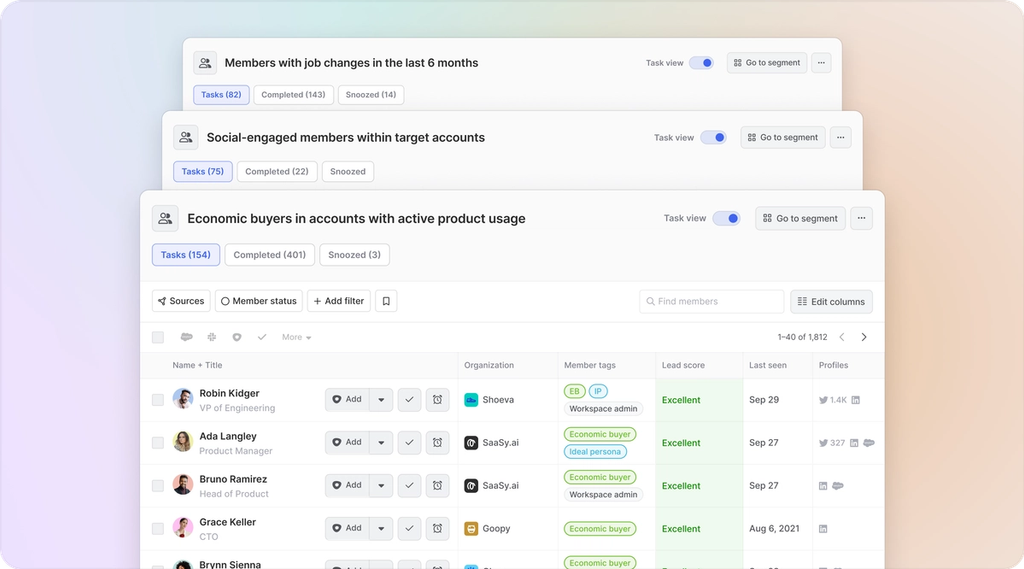Open Completed (22) tab in Social-engaged panel
This screenshot has width=1024, height=569.
click(277, 171)
